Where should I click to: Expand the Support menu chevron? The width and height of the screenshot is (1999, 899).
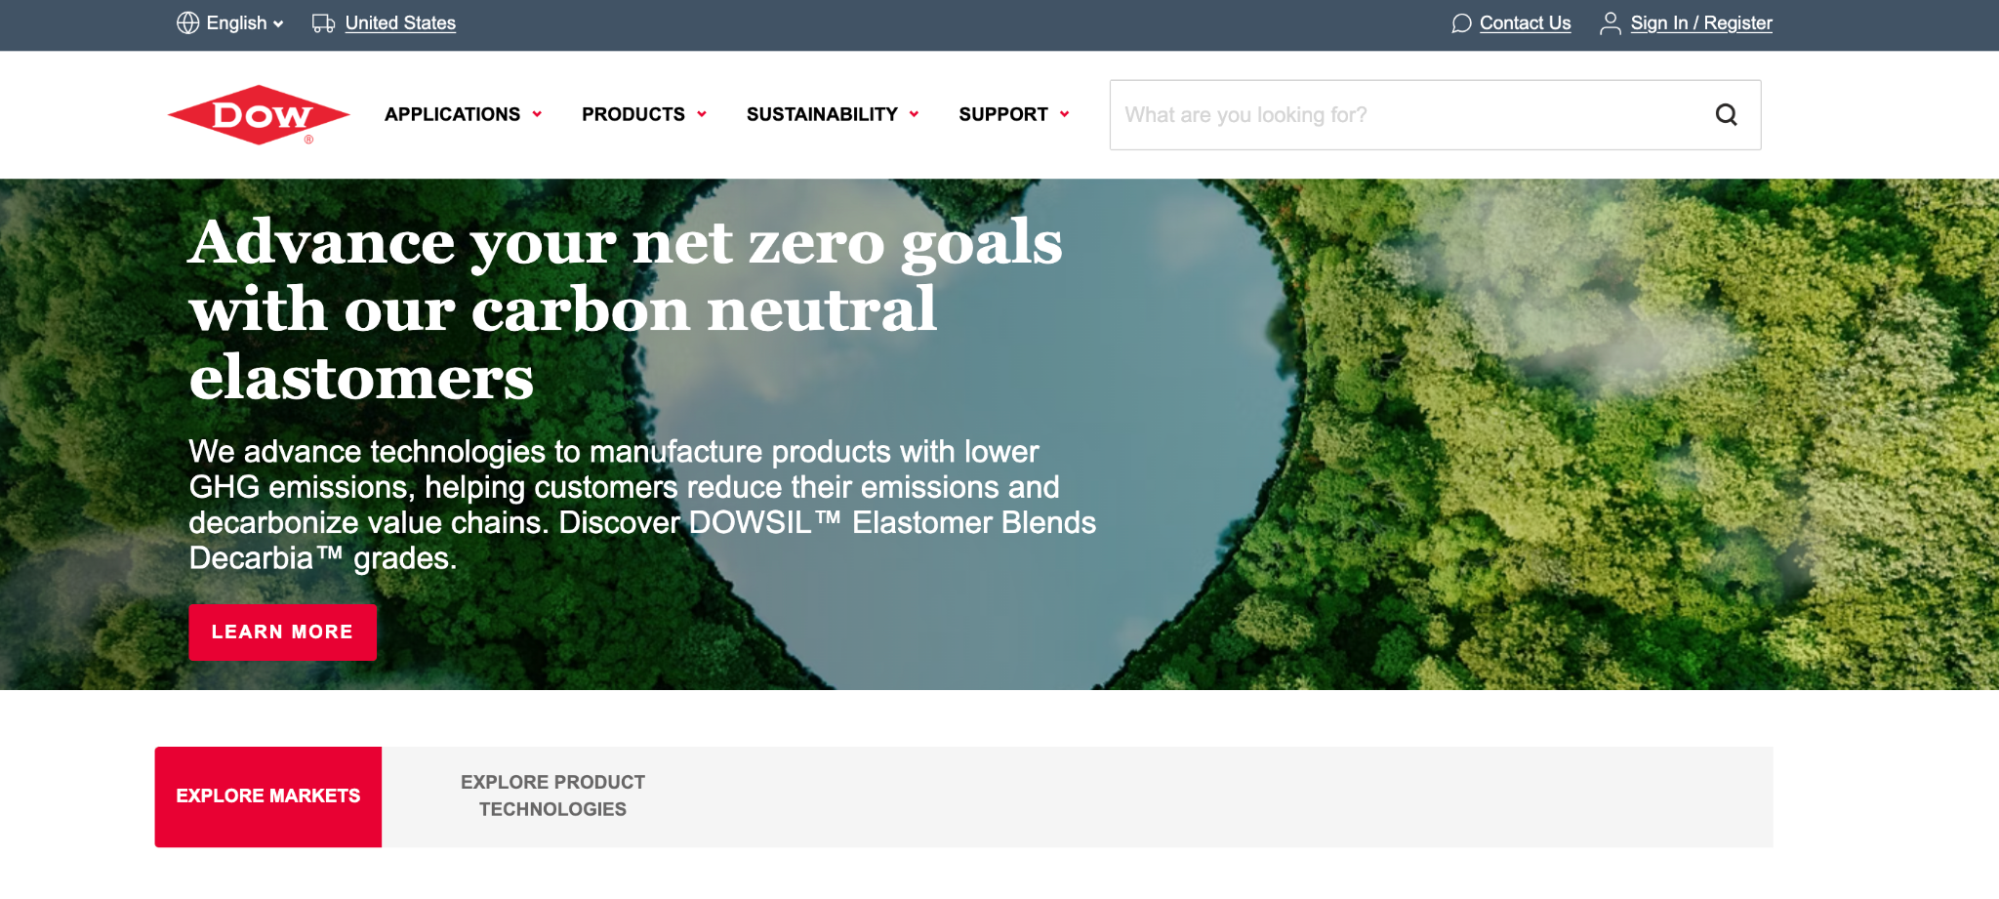pyautogui.click(x=1065, y=114)
